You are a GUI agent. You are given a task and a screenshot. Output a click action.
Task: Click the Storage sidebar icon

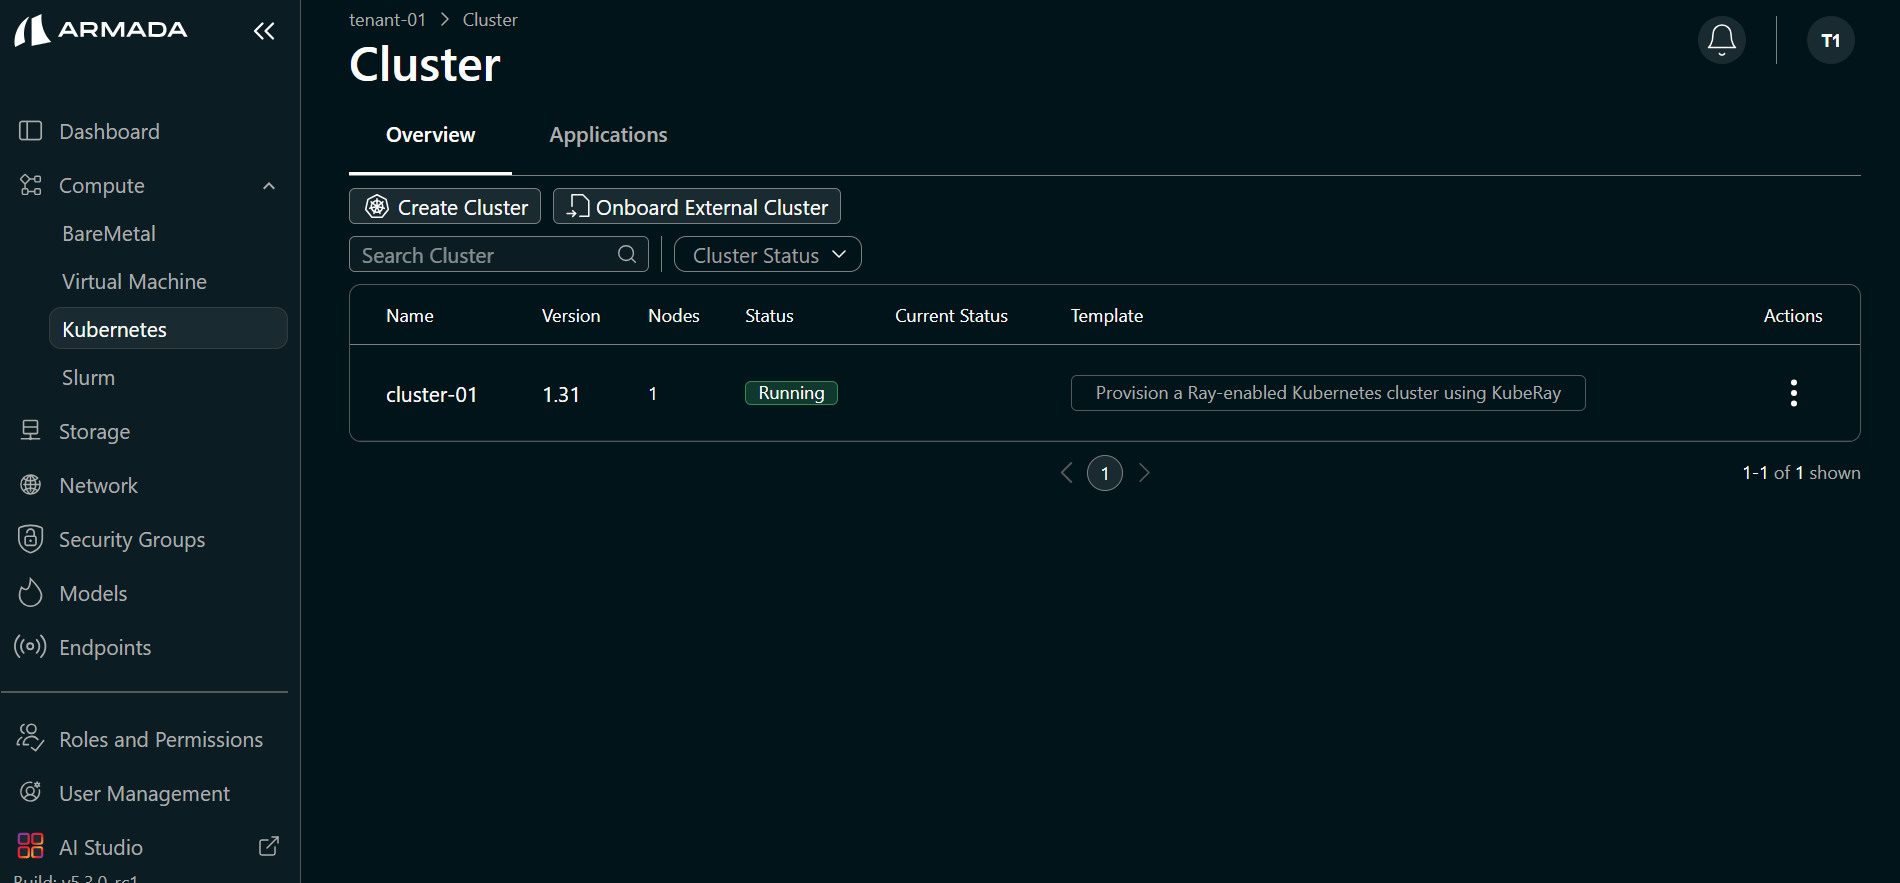pos(31,431)
